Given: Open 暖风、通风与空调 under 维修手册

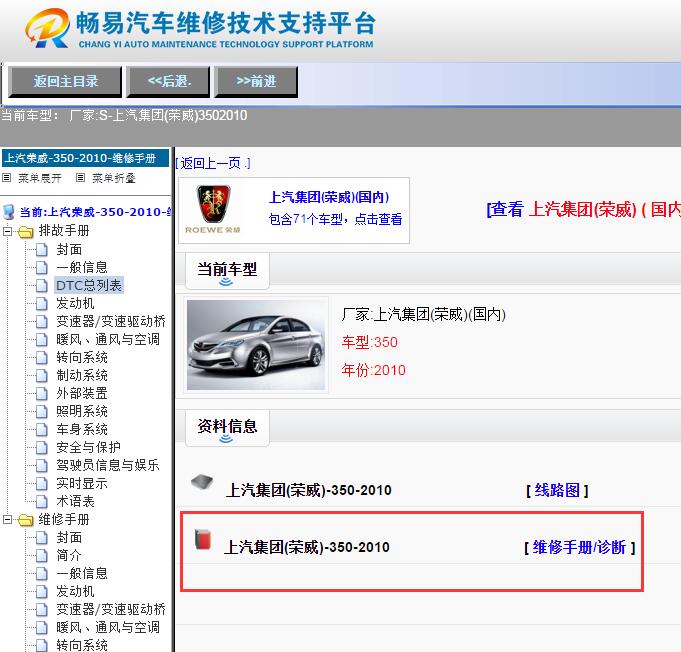Looking at the screenshot, I should [x=108, y=627].
